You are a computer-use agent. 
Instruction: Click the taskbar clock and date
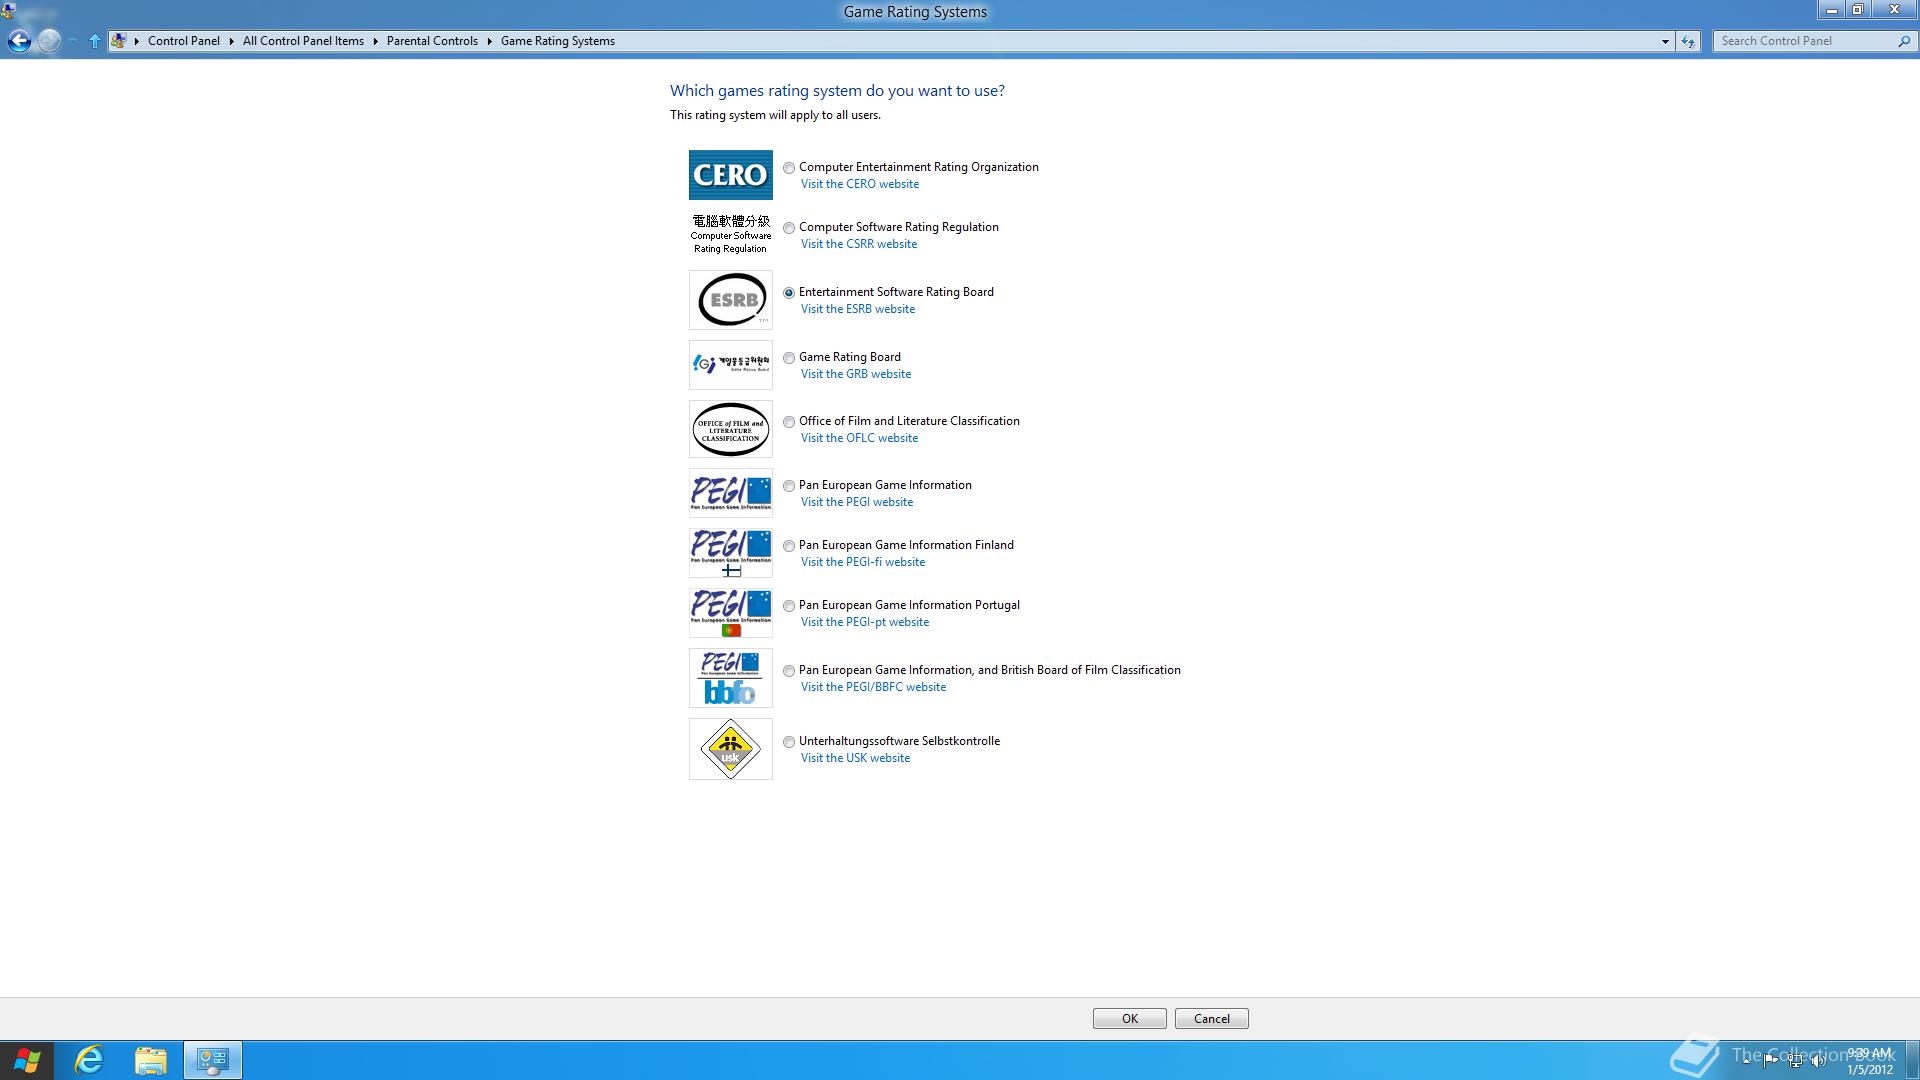click(x=1869, y=1061)
